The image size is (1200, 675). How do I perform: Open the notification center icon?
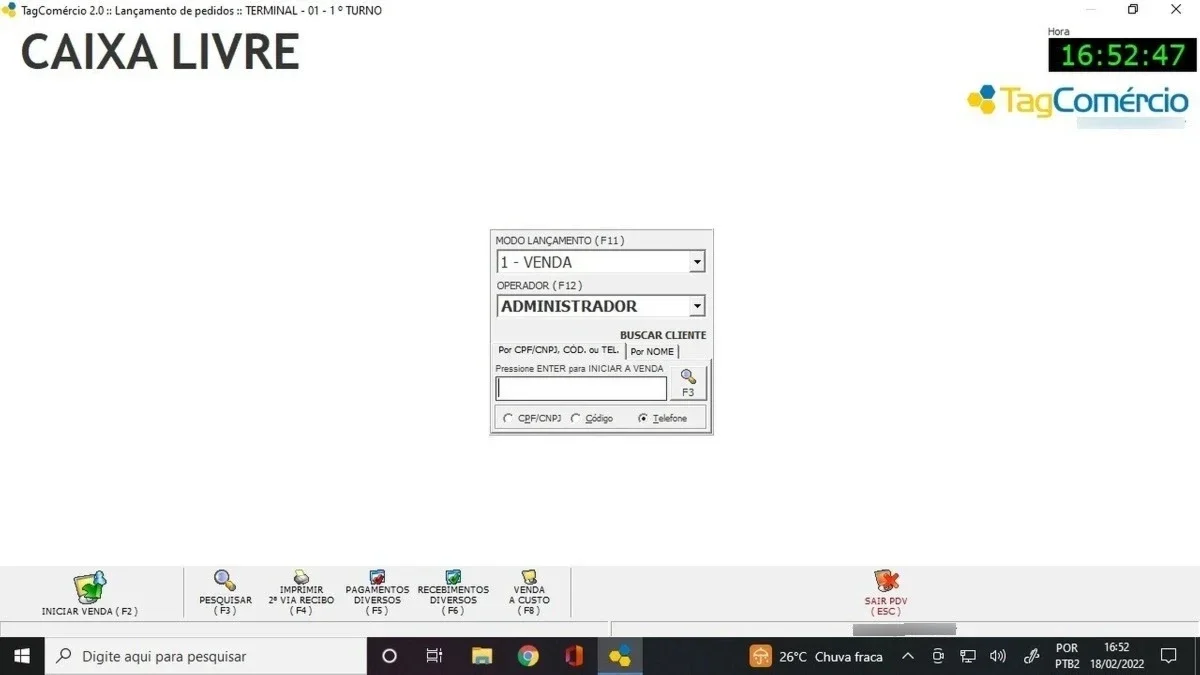point(1168,656)
